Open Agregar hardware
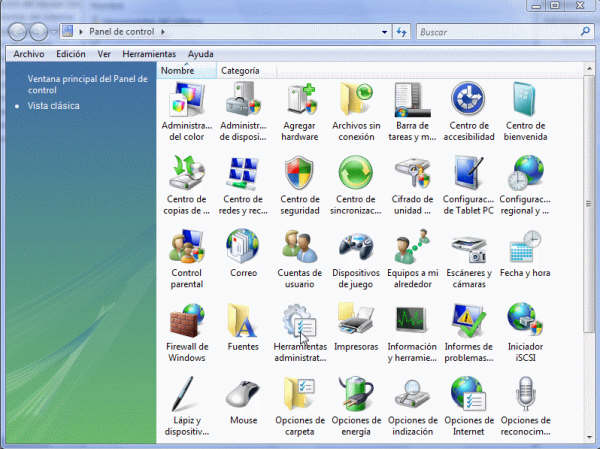 300,111
